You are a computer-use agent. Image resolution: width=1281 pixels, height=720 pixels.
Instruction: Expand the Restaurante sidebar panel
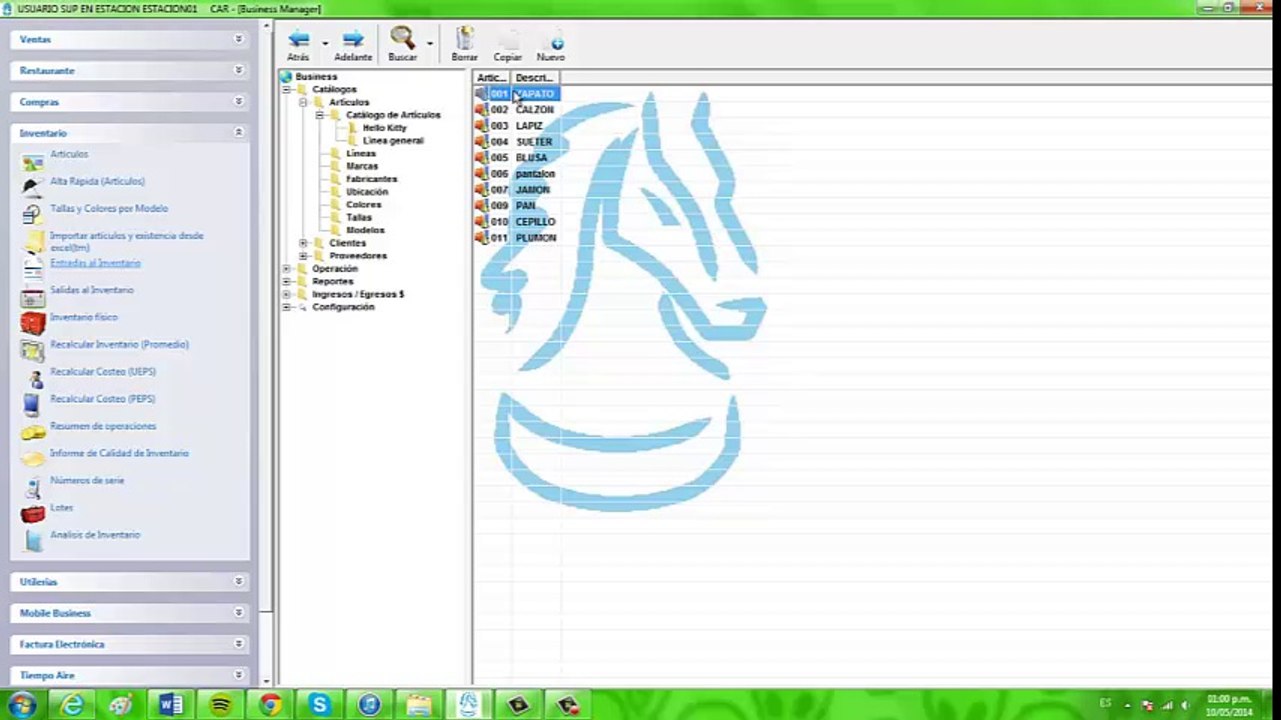pyautogui.click(x=238, y=70)
